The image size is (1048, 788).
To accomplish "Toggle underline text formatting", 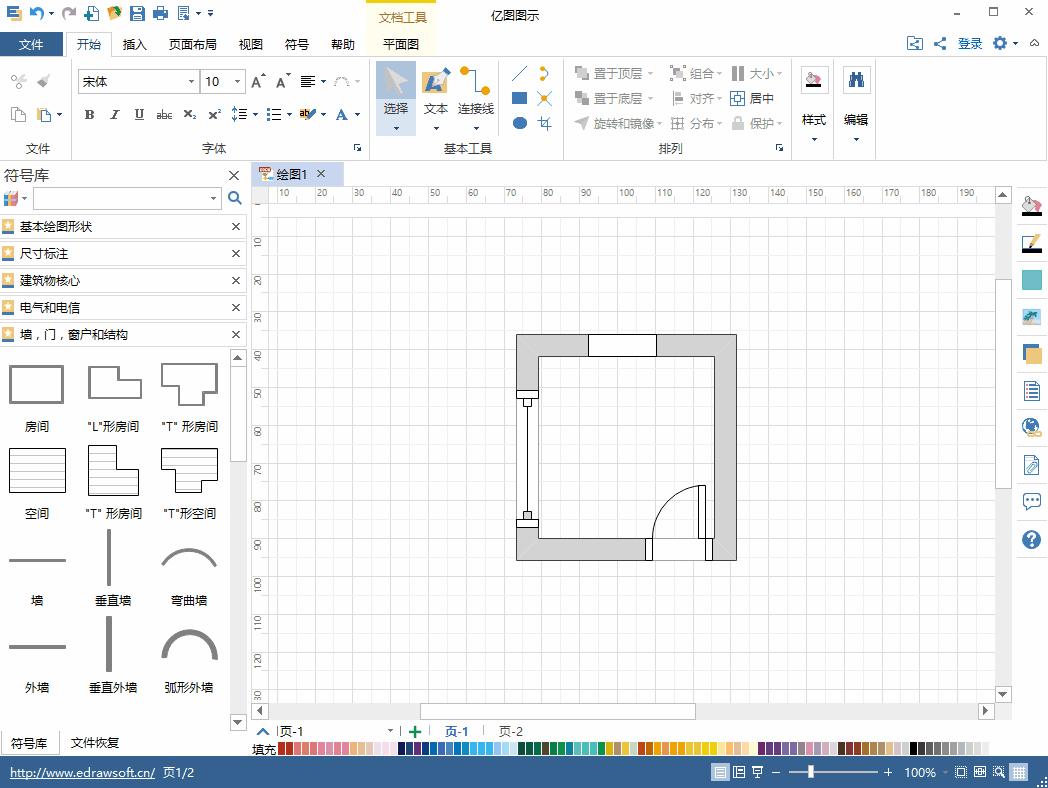I will pyautogui.click(x=139, y=115).
